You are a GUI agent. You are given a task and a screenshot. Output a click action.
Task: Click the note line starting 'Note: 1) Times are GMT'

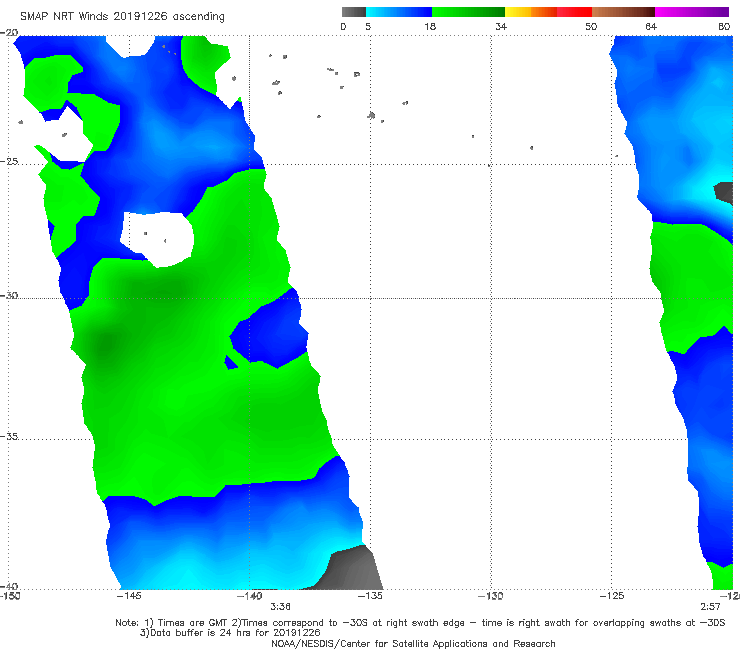420,623
